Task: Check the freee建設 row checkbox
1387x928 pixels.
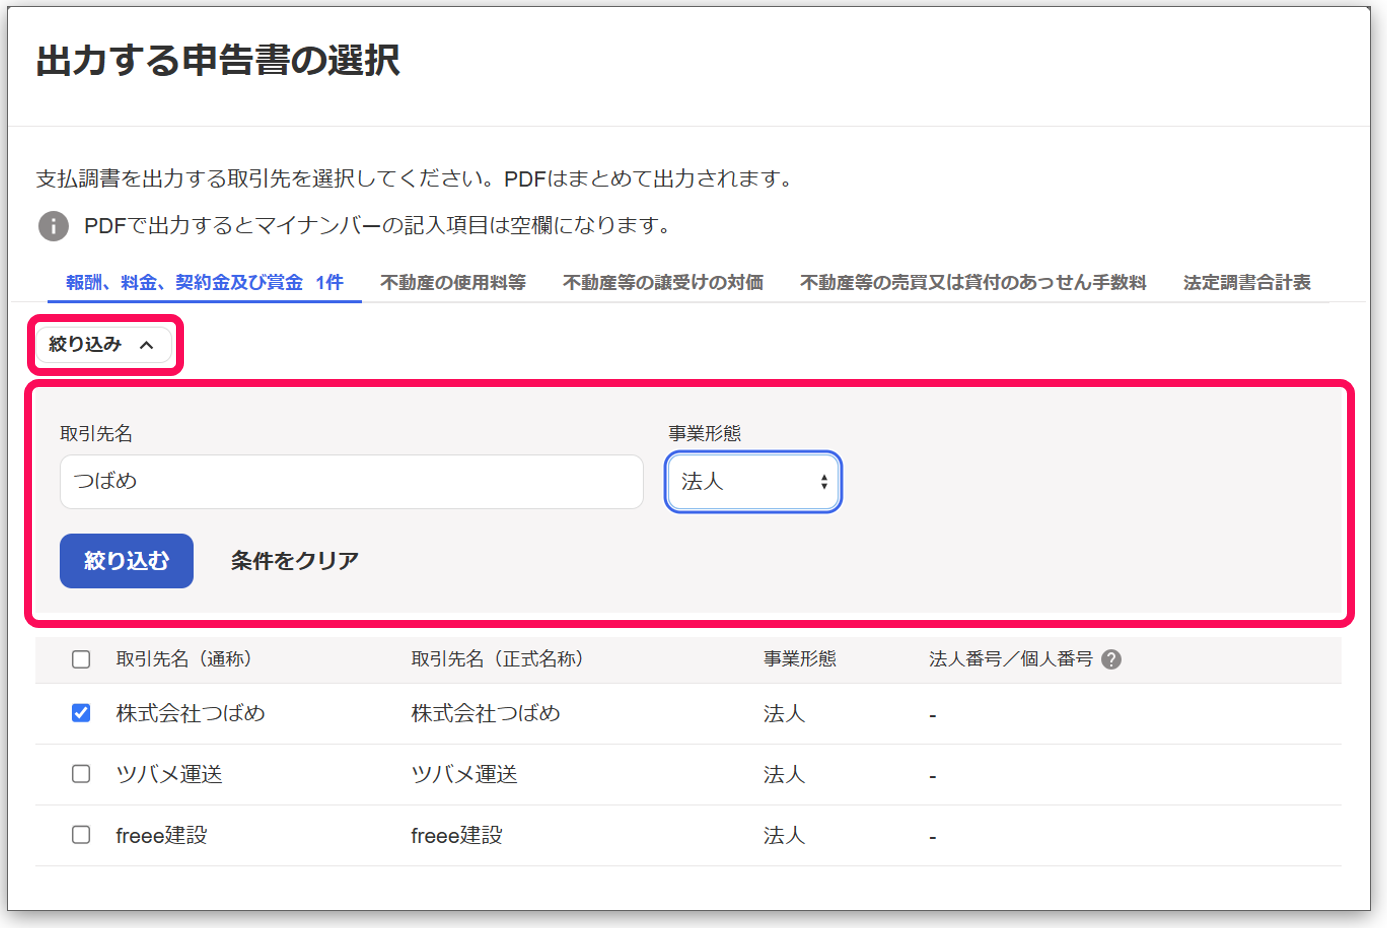Action: (81, 835)
